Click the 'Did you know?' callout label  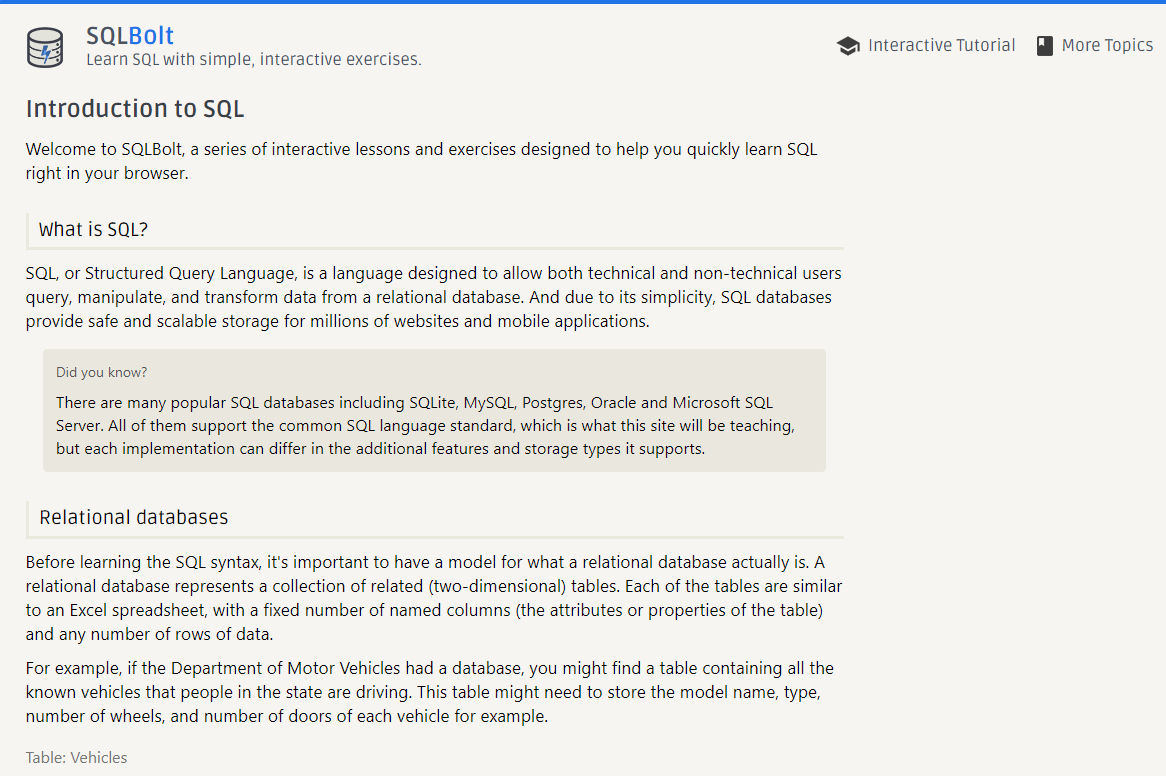click(101, 373)
